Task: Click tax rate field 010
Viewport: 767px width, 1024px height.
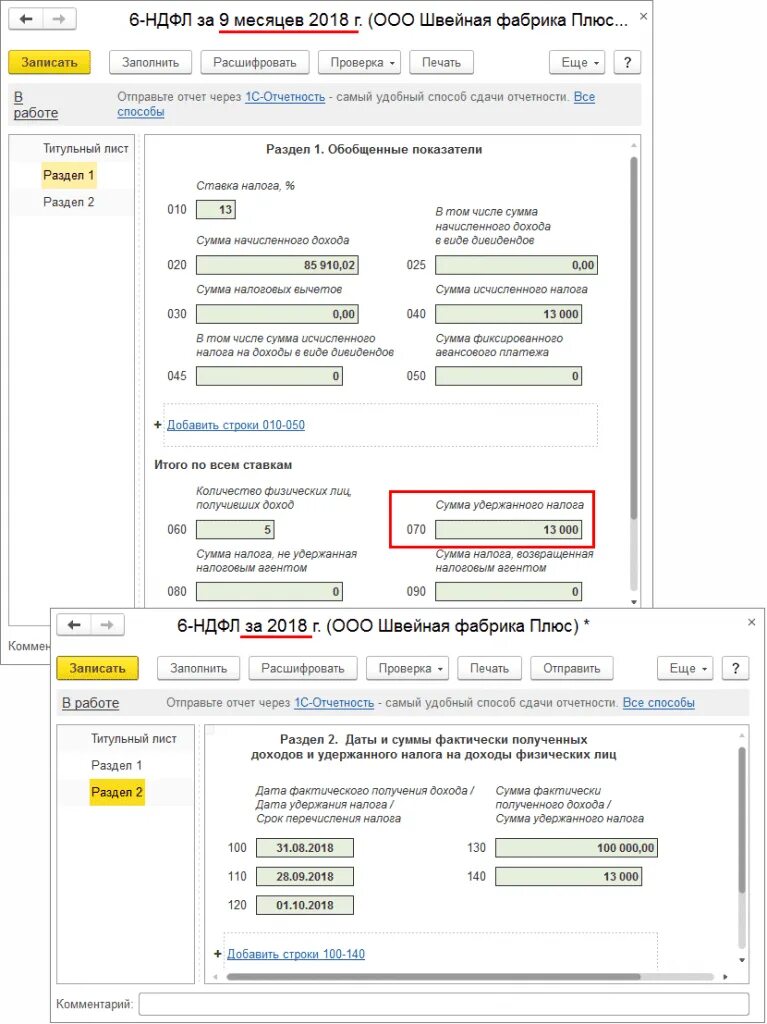Action: point(216,210)
